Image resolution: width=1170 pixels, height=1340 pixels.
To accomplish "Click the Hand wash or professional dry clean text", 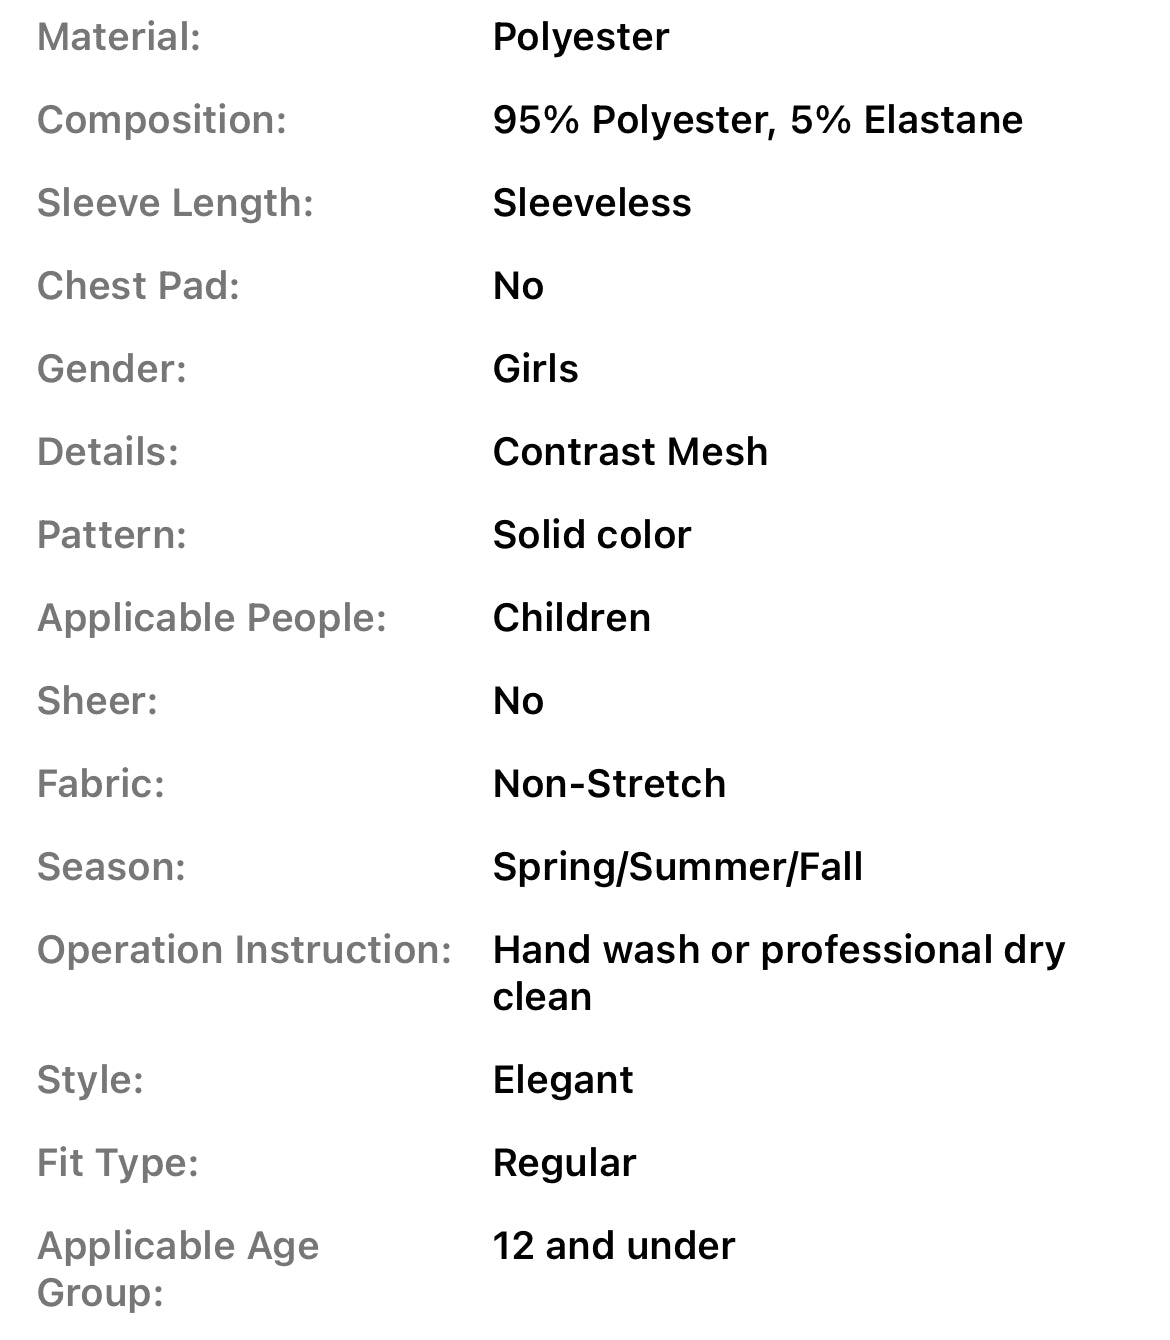I will point(778,972).
